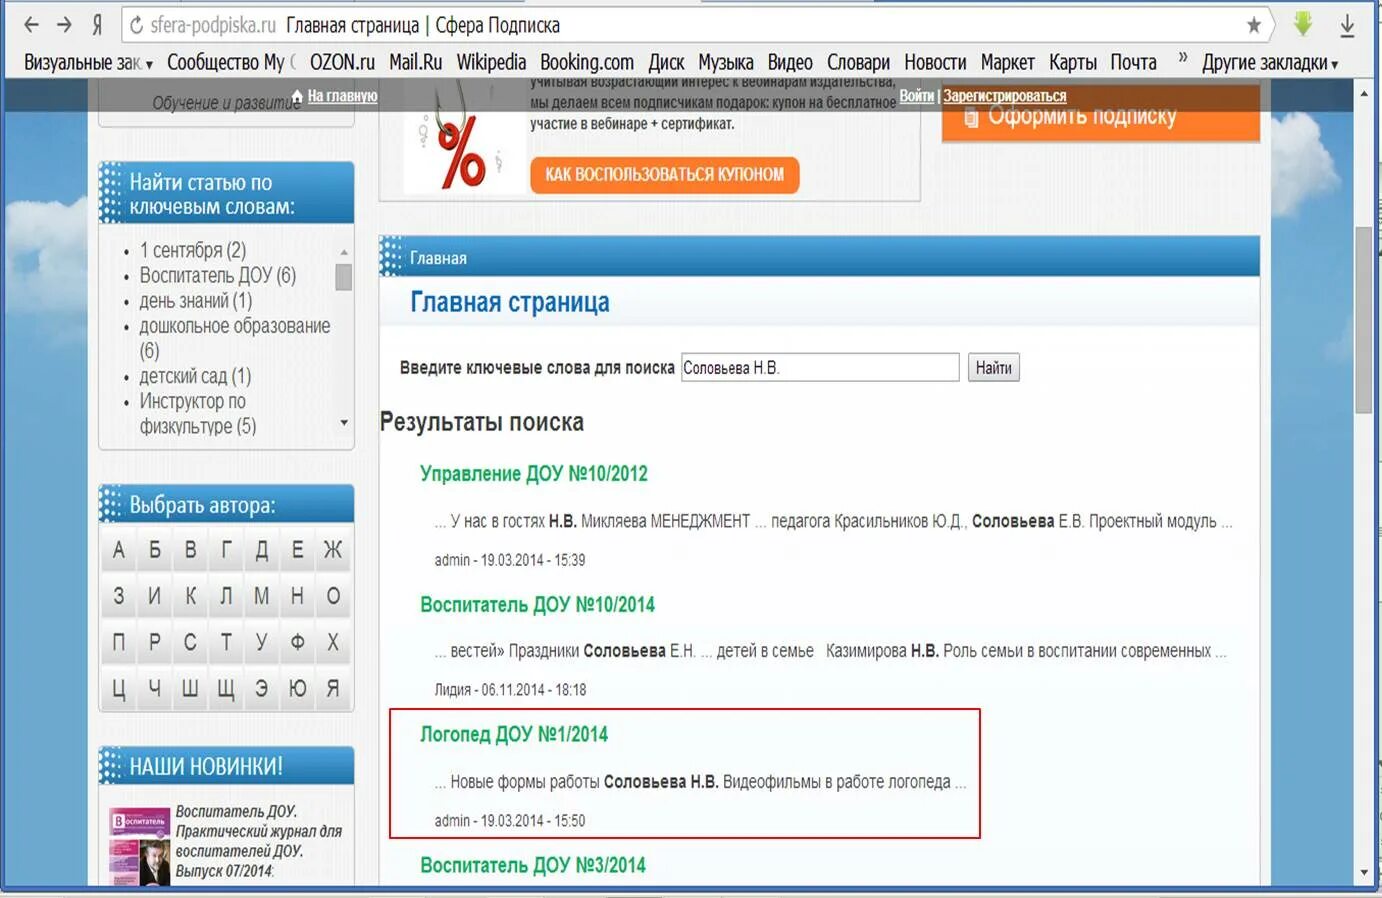Screen dimensions: 1382x898
Task: Click the Оформить подписку orange button
Action: point(1101,117)
